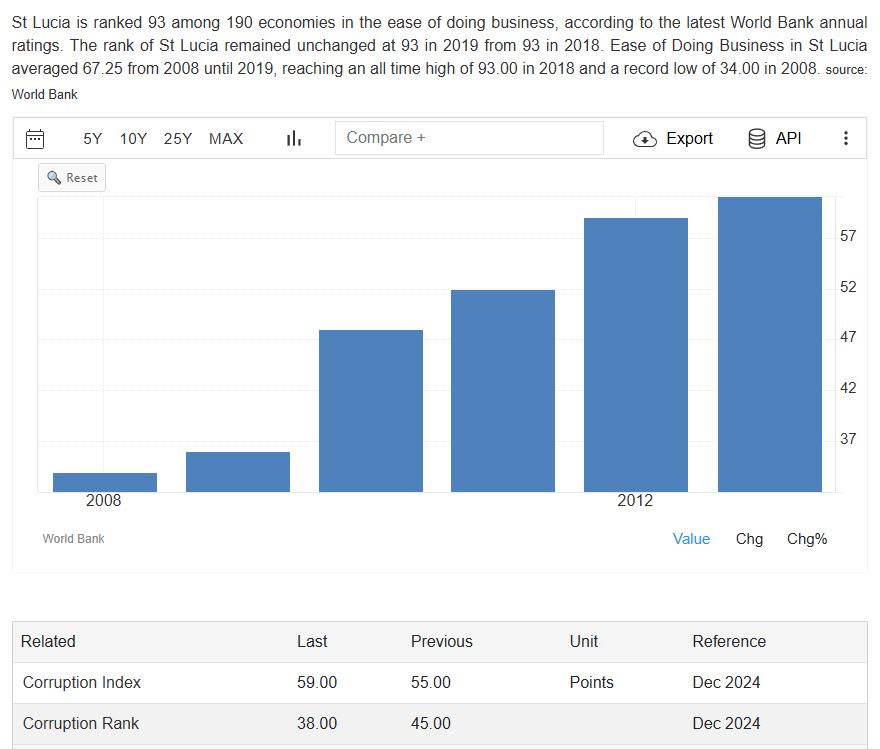Select the 5Y time range
Image resolution: width=880 pixels, height=749 pixels.
[93, 138]
